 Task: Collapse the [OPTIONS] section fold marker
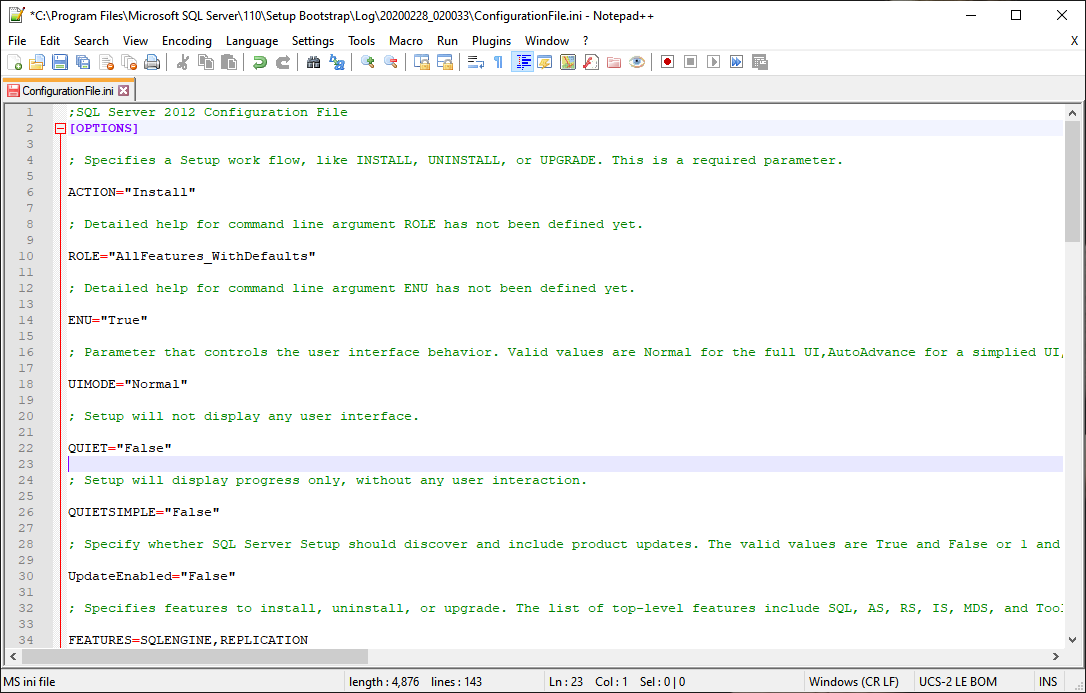click(x=60, y=128)
